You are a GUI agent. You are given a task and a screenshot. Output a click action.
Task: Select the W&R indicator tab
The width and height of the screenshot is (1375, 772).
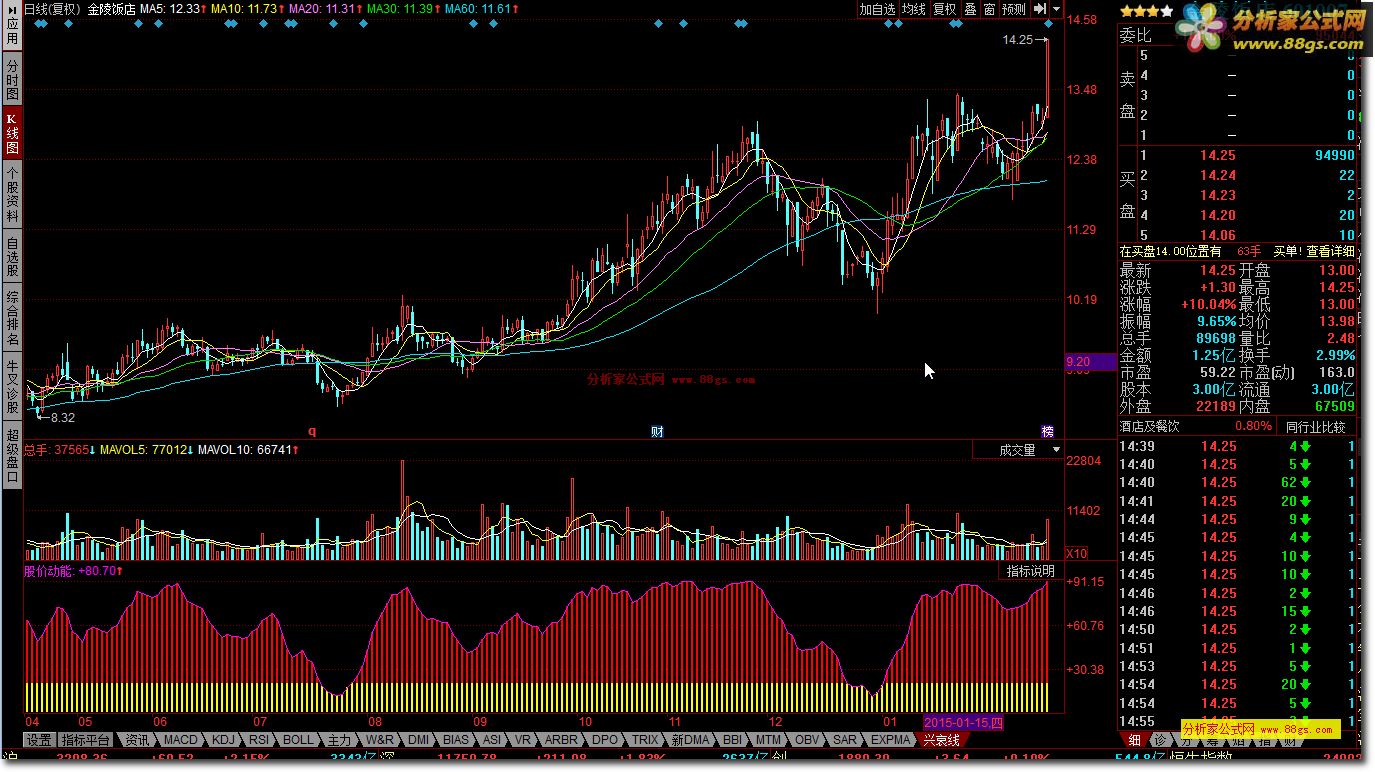pyautogui.click(x=380, y=740)
